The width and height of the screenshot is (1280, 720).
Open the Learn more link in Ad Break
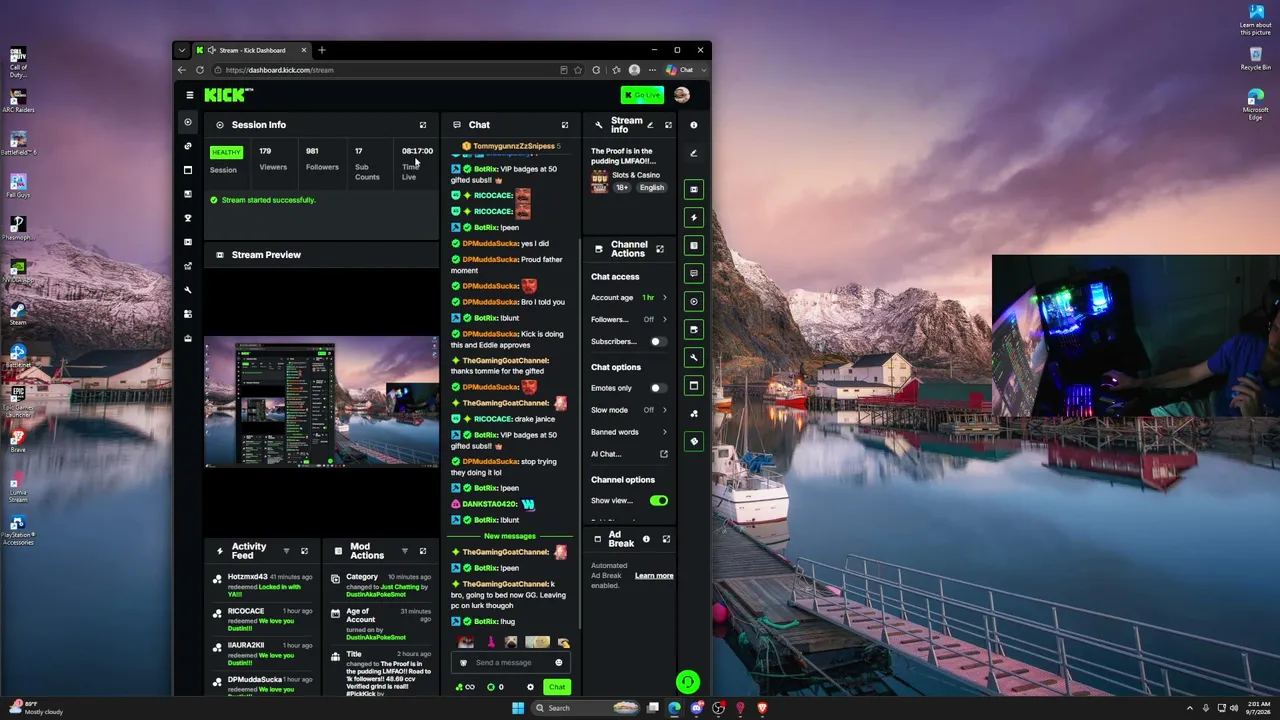click(654, 576)
